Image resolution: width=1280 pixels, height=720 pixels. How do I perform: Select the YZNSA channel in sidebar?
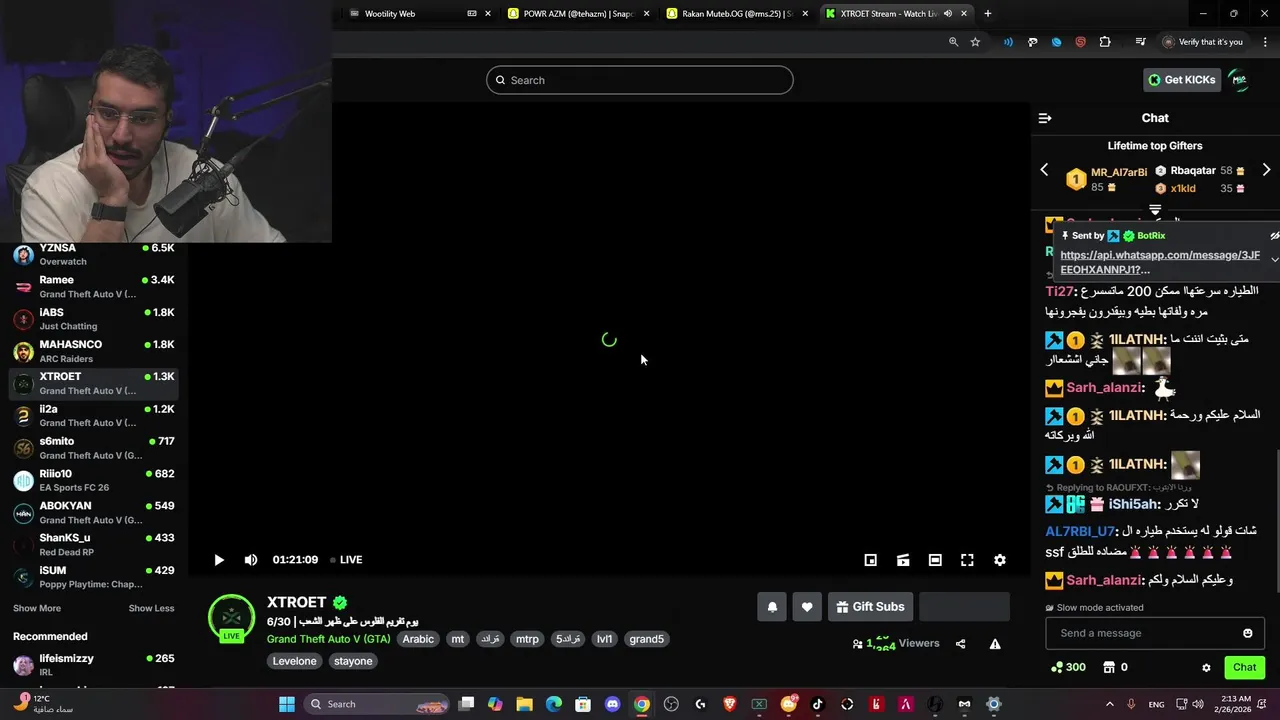[93, 254]
